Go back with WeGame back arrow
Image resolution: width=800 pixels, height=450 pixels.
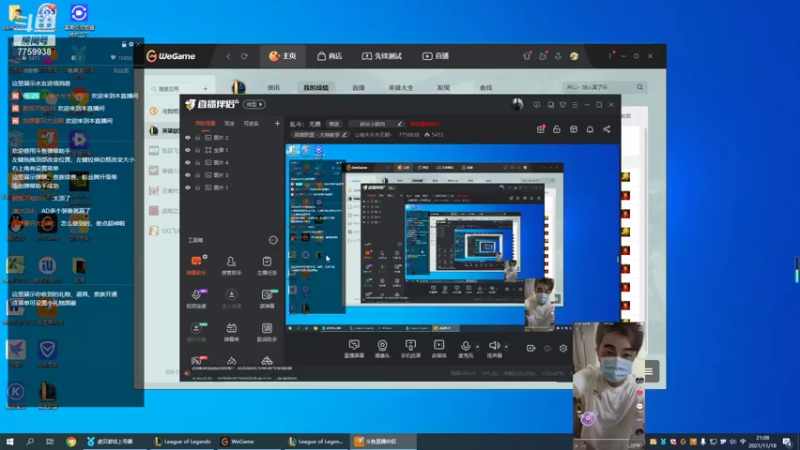[x=228, y=56]
